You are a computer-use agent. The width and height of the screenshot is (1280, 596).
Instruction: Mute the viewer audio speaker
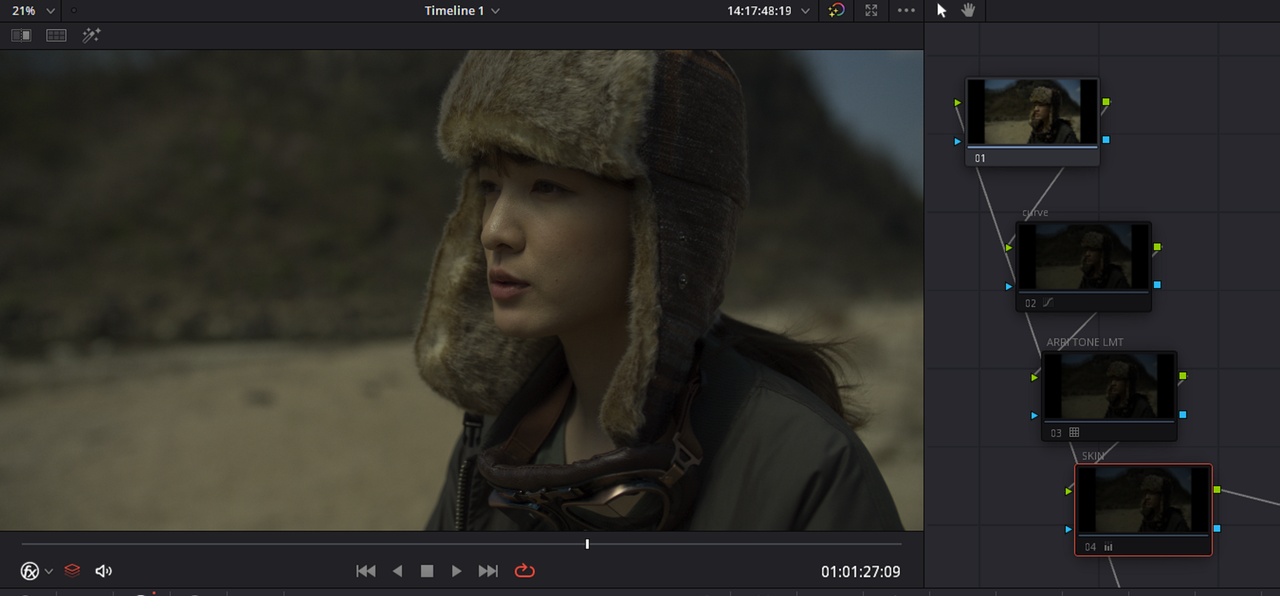coord(103,571)
